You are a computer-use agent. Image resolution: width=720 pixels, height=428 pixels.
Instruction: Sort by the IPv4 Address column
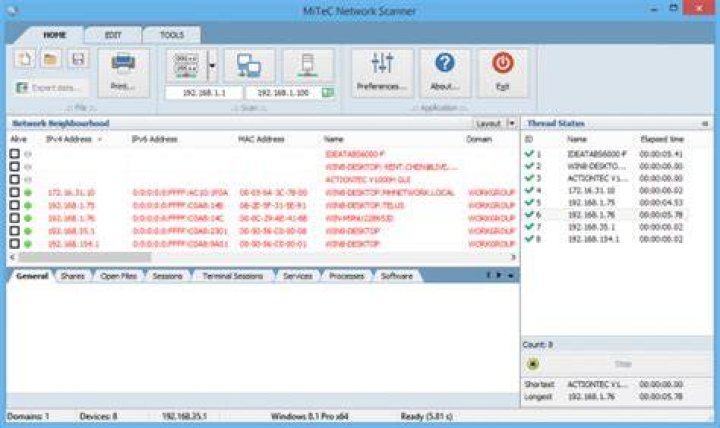click(x=69, y=139)
